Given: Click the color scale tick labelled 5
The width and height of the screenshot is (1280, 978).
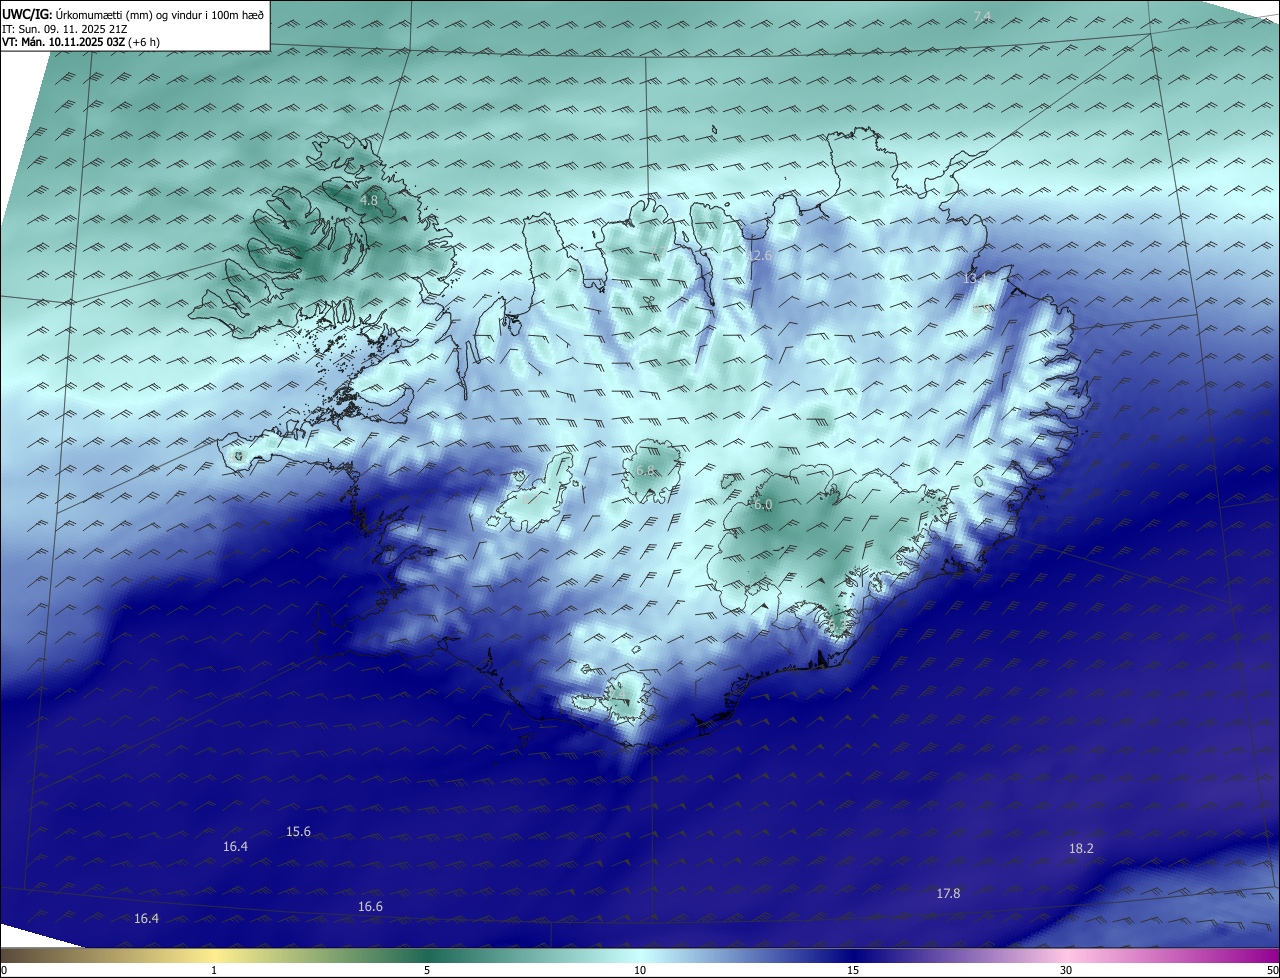Looking at the screenshot, I should (427, 970).
